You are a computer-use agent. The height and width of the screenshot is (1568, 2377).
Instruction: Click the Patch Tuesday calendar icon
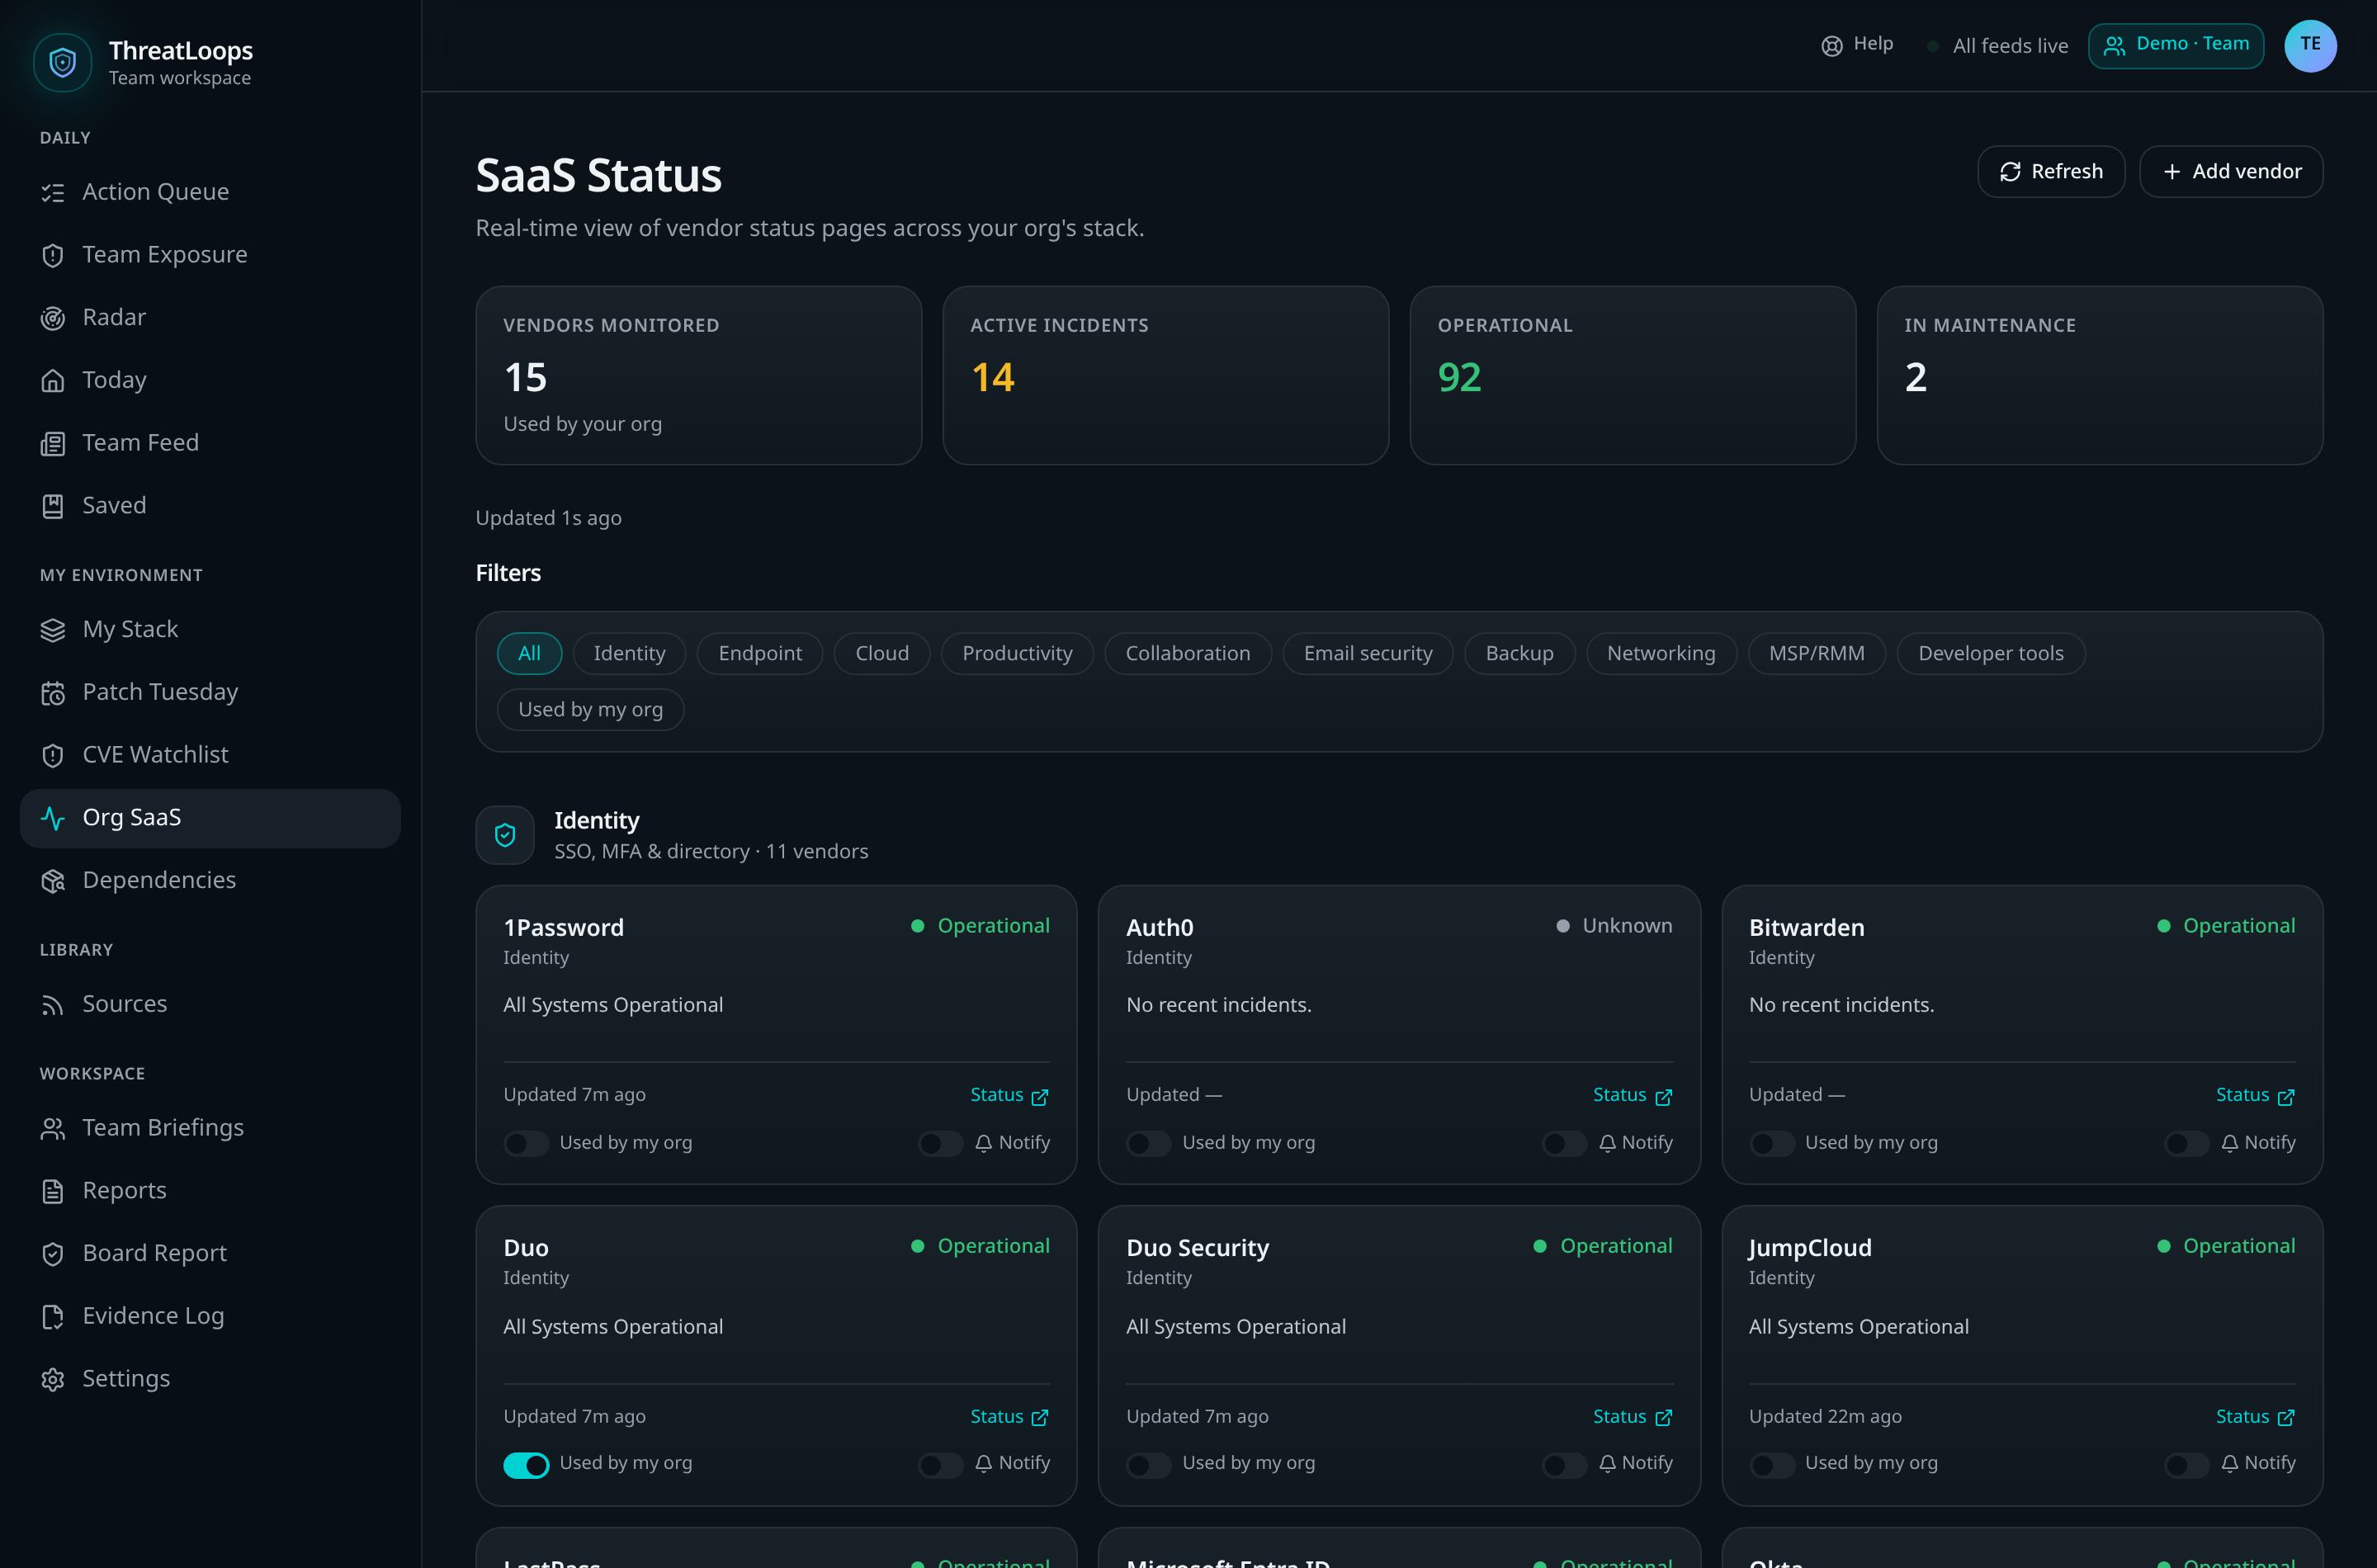[53, 693]
